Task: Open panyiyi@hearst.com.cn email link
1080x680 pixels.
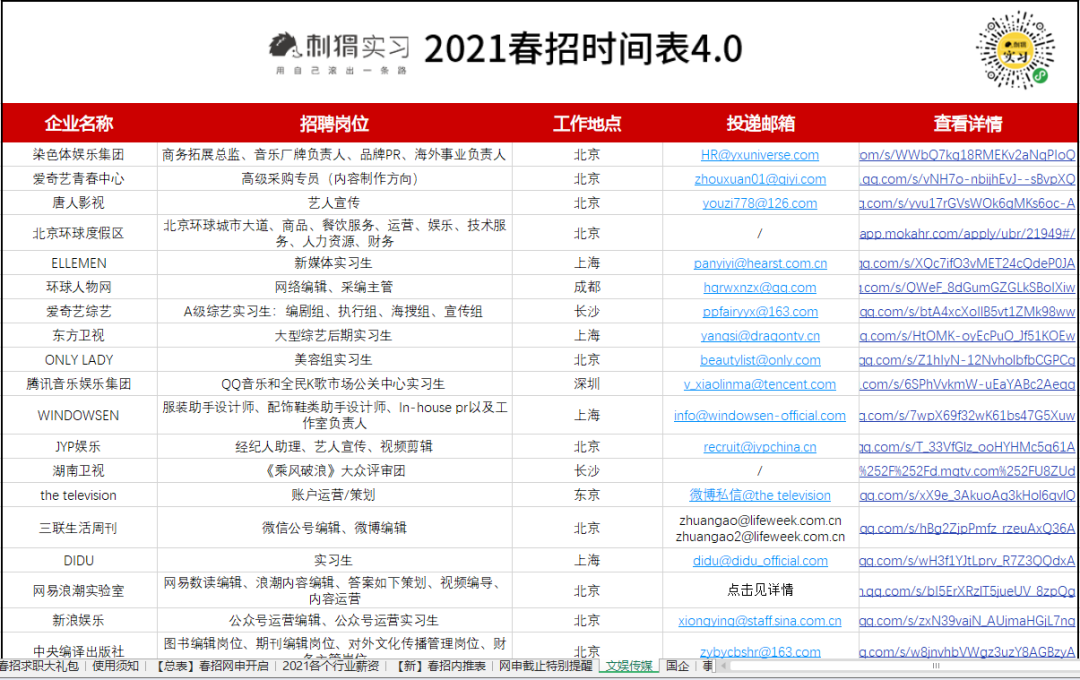Action: [760, 263]
